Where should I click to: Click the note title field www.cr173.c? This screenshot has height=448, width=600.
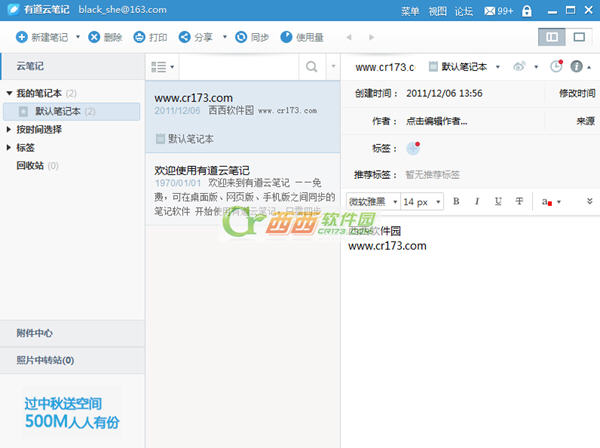pos(384,67)
